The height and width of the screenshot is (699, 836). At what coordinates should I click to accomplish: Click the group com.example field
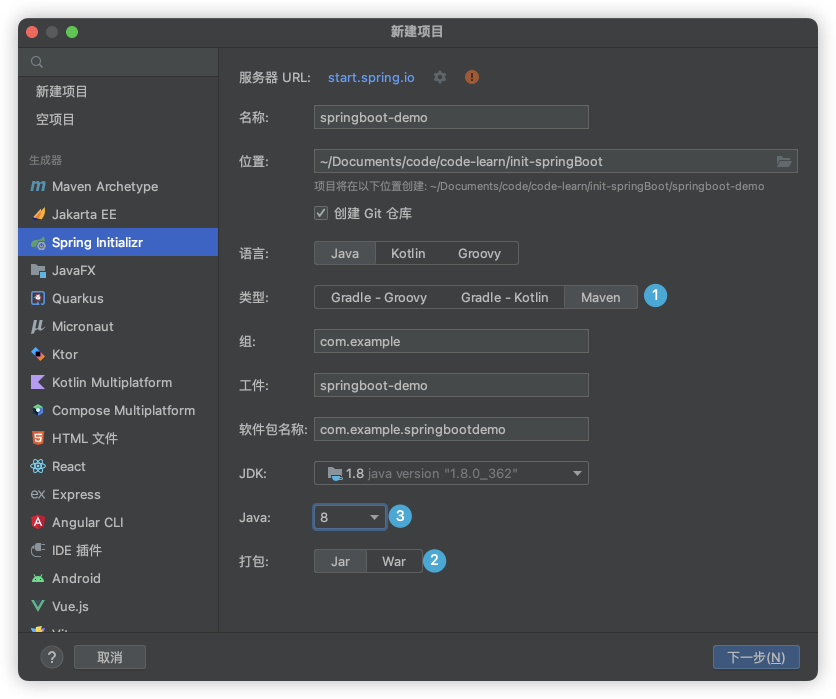[x=451, y=341]
